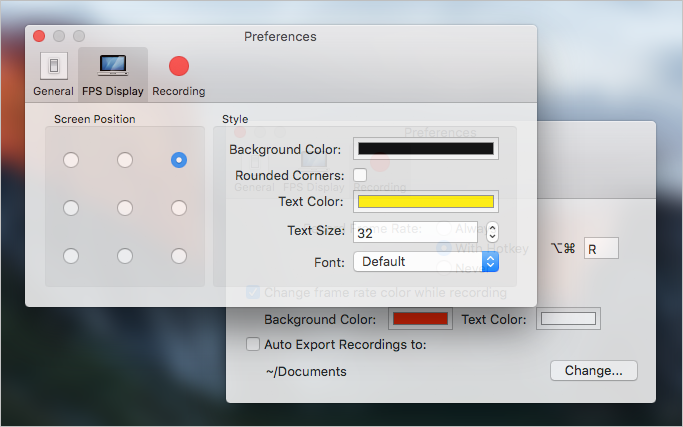Click the Screen Position section label

click(95, 119)
